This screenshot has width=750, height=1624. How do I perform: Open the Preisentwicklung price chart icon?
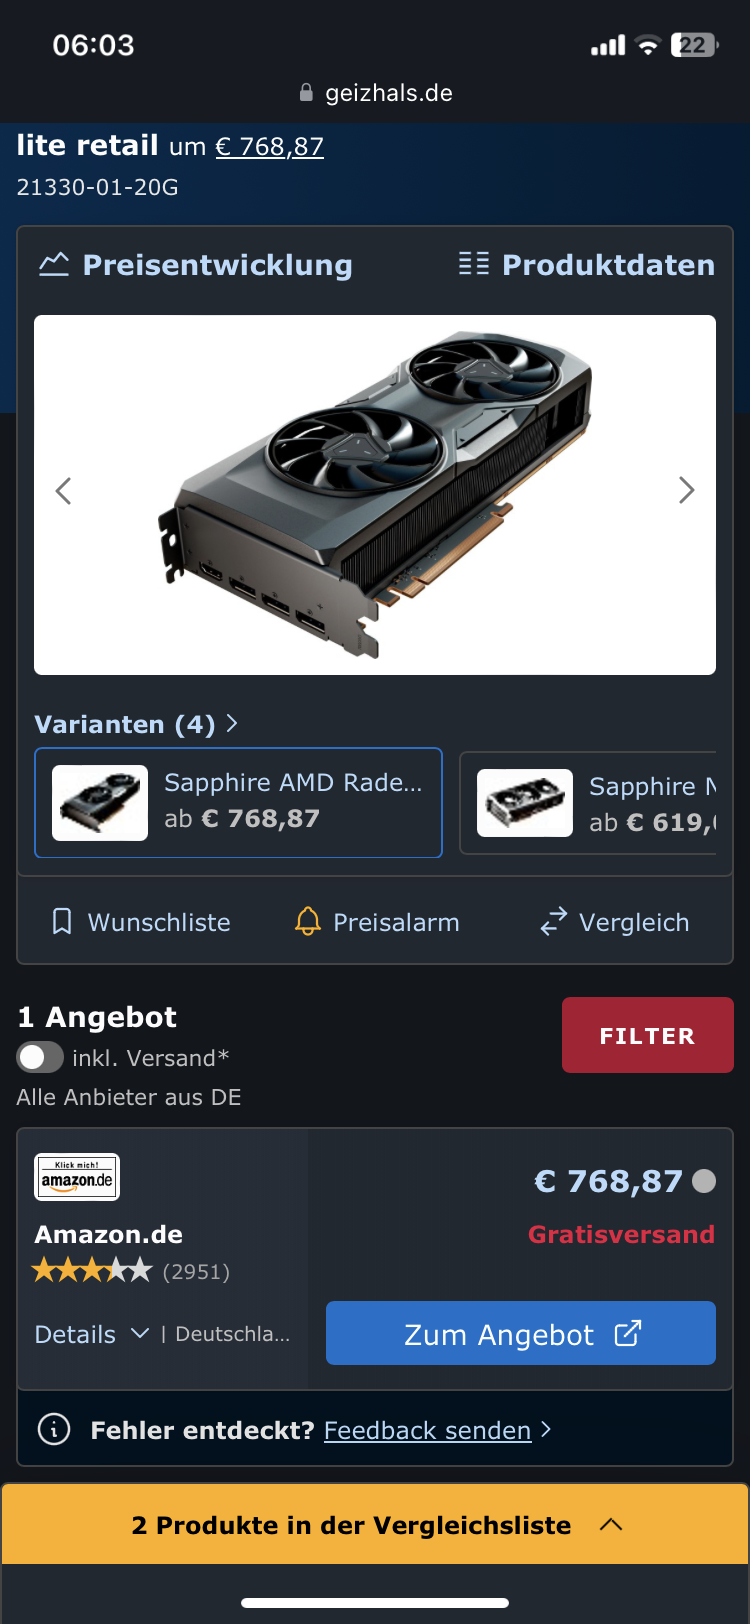click(x=54, y=264)
